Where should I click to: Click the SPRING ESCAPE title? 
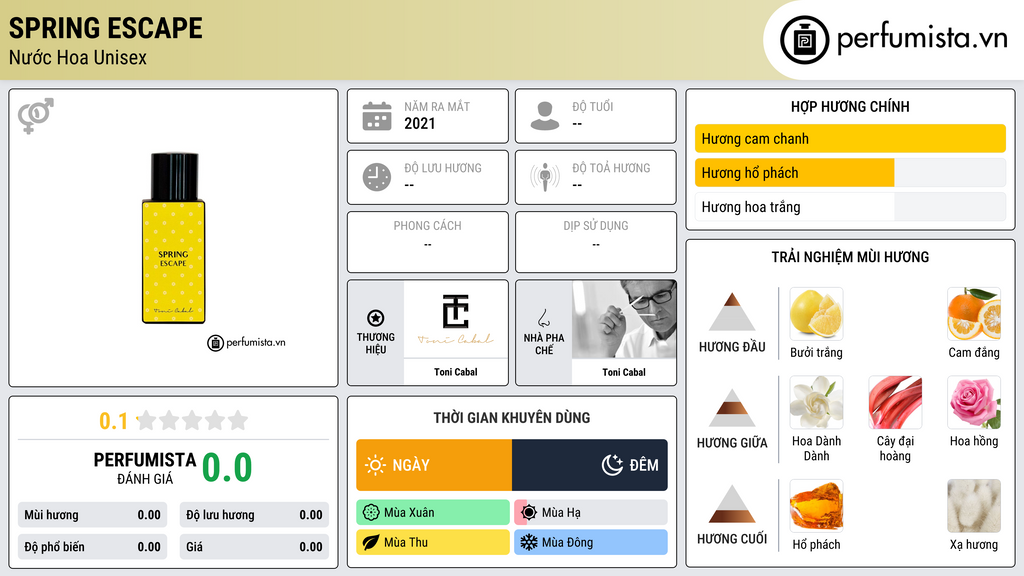pyautogui.click(x=106, y=28)
